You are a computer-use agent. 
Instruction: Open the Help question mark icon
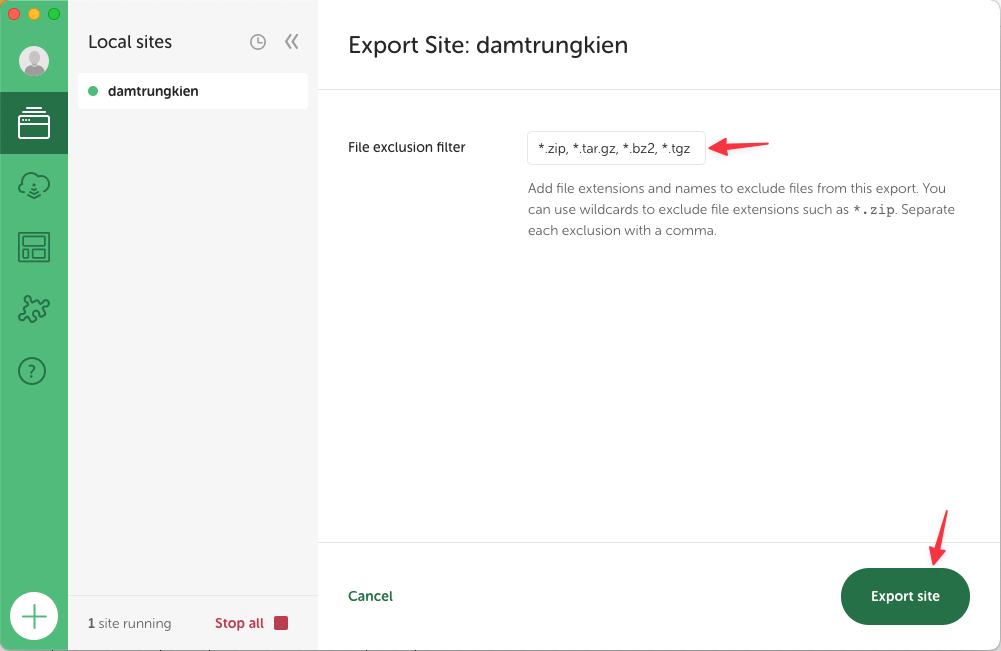pyautogui.click(x=32, y=371)
